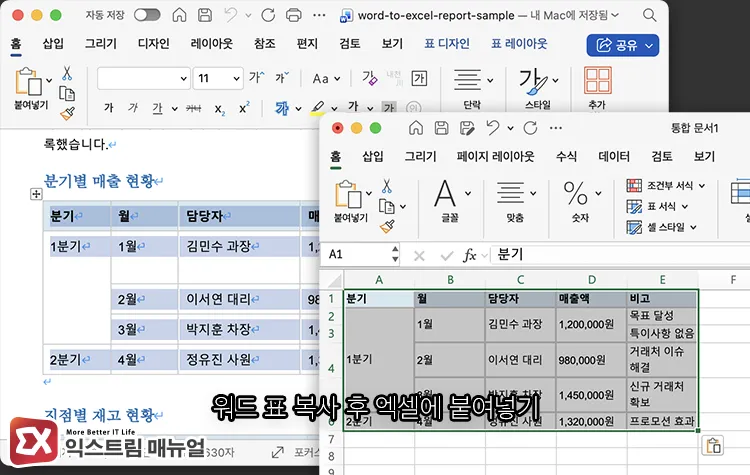Image resolution: width=750 pixels, height=475 pixels.
Task: Click the formula bar showing 분기
Action: 620,254
